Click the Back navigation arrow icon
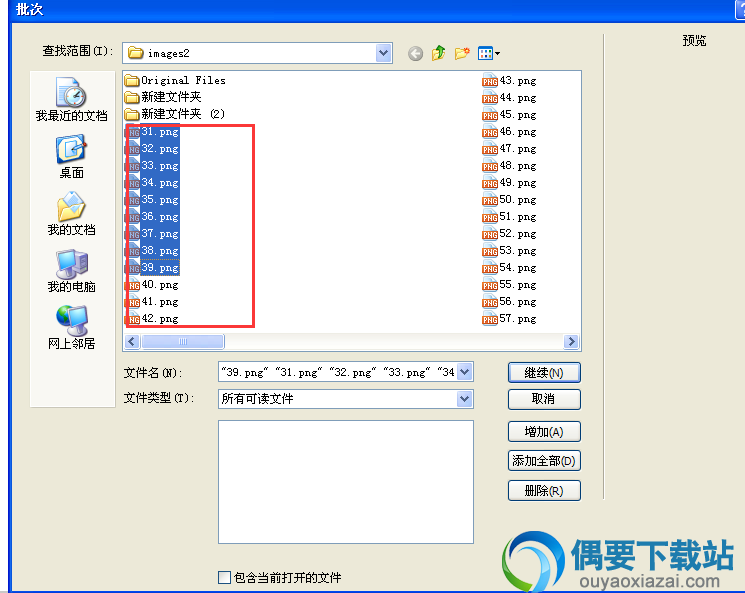745x593 pixels. (415, 53)
